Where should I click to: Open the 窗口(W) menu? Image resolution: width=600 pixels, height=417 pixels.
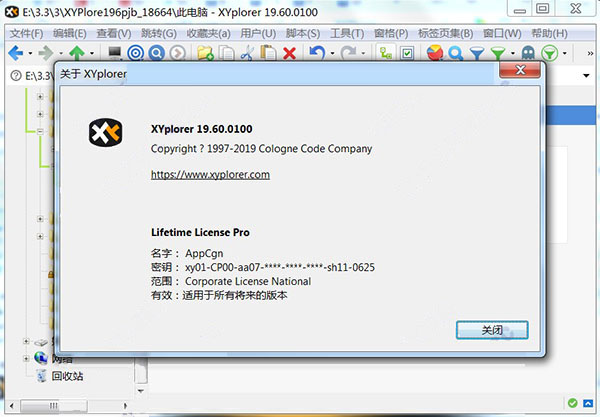[502, 33]
